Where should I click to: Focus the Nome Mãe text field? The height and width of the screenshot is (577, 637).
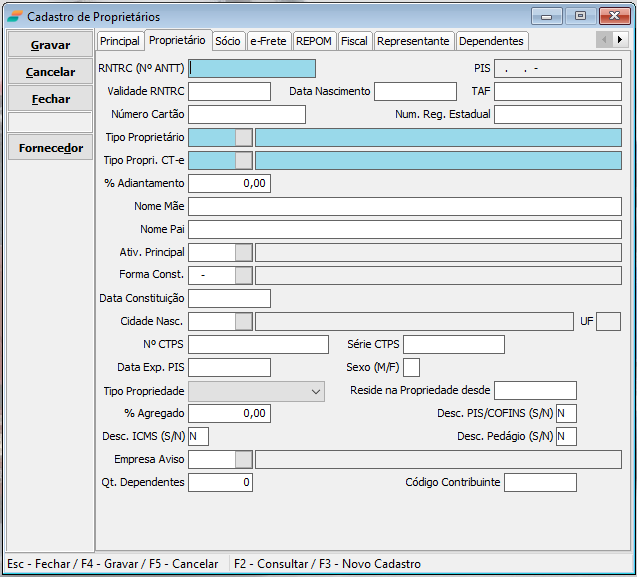404,207
